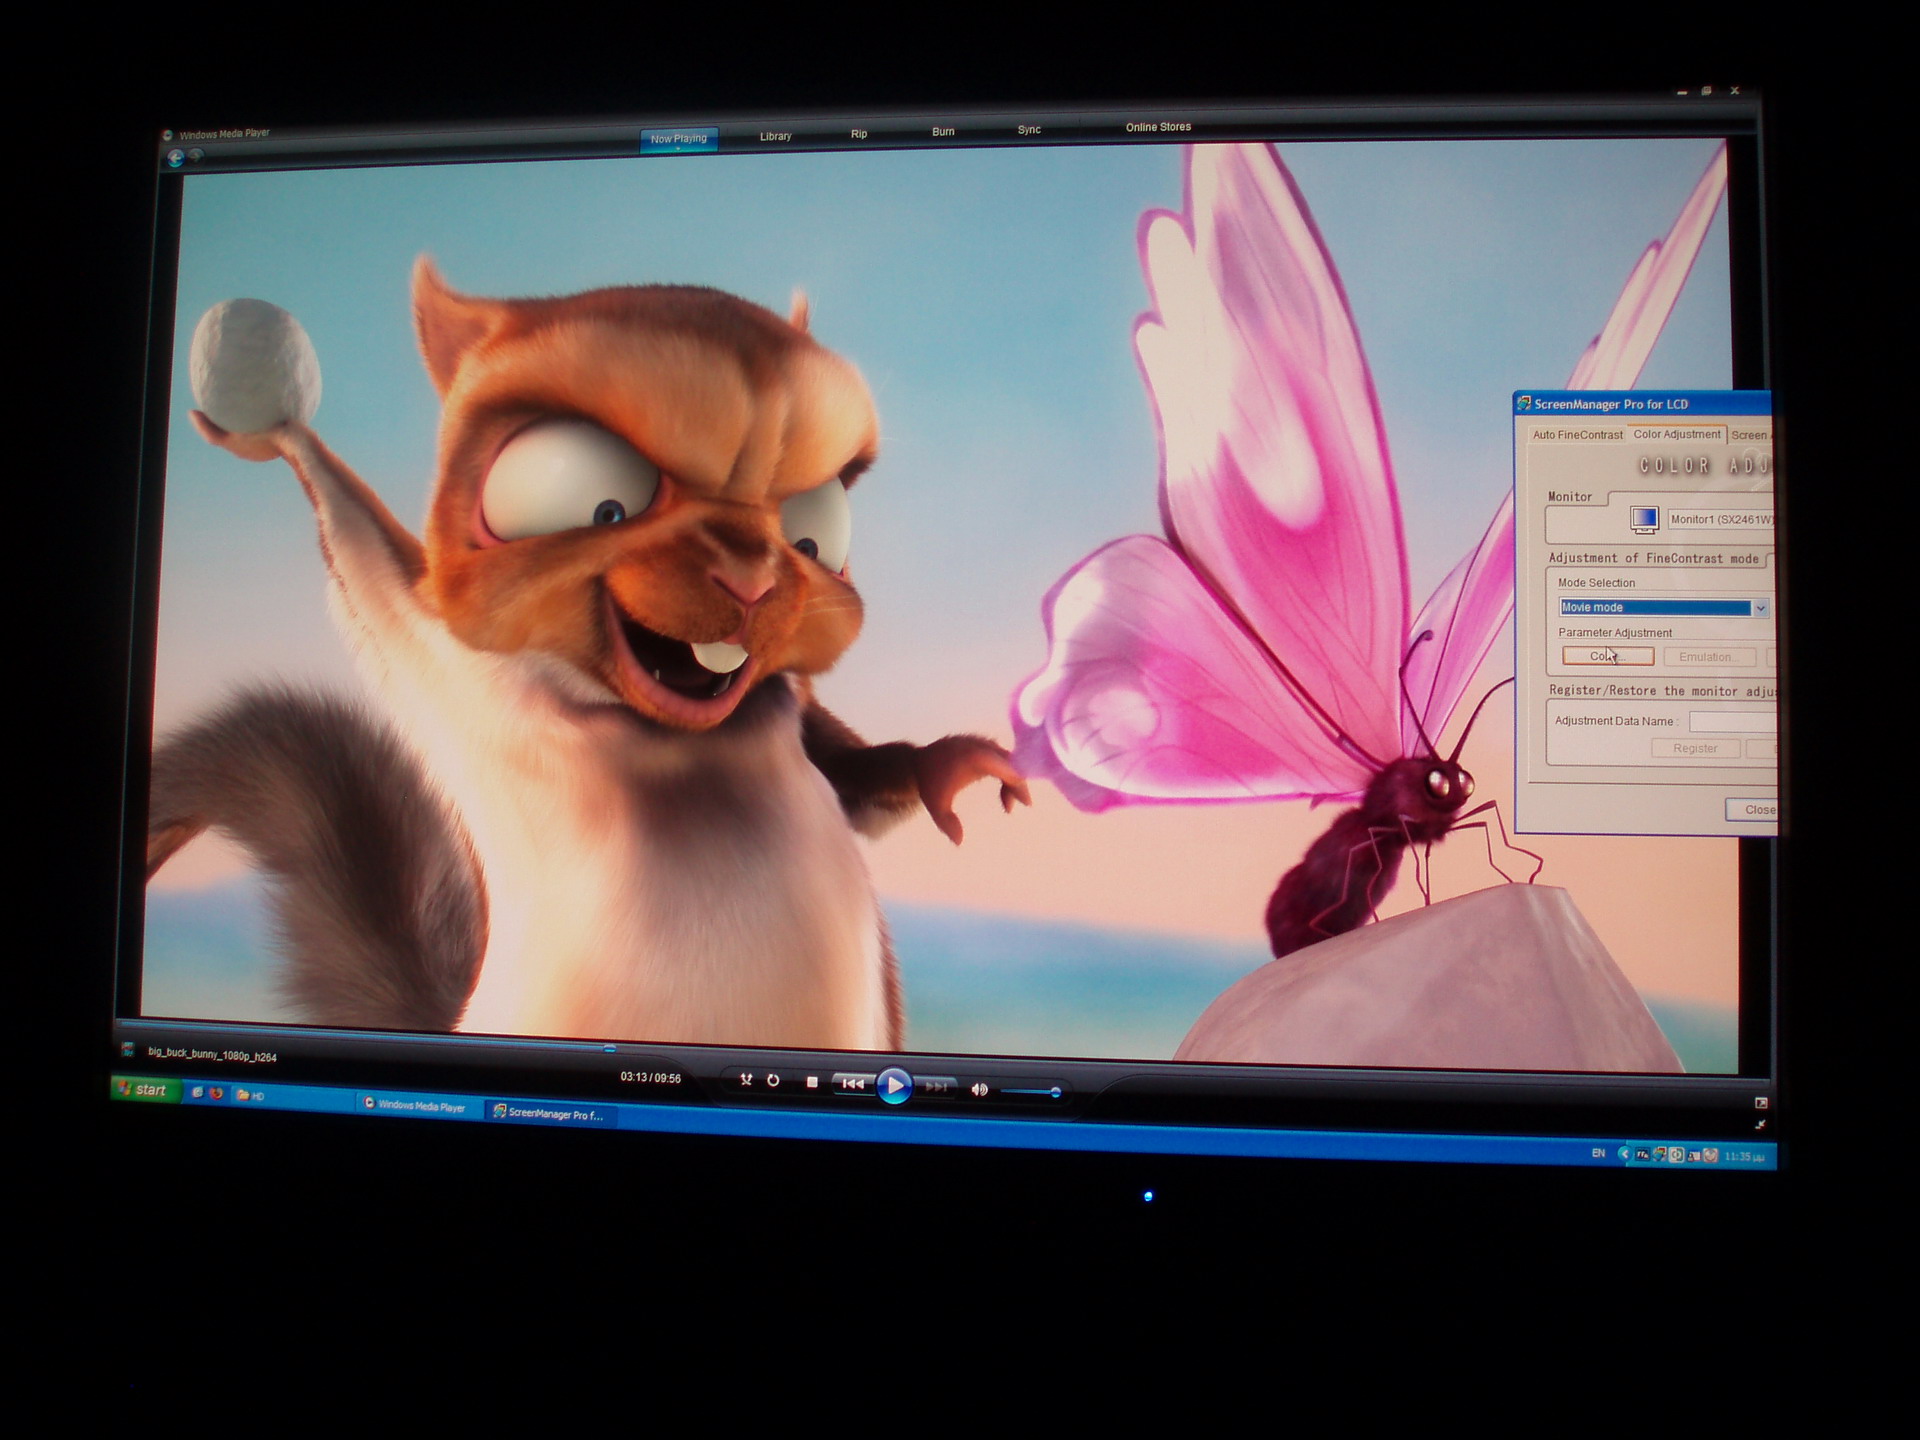The image size is (1920, 1440).
Task: Click the ffdshow tray icon
Action: [x=1642, y=1155]
